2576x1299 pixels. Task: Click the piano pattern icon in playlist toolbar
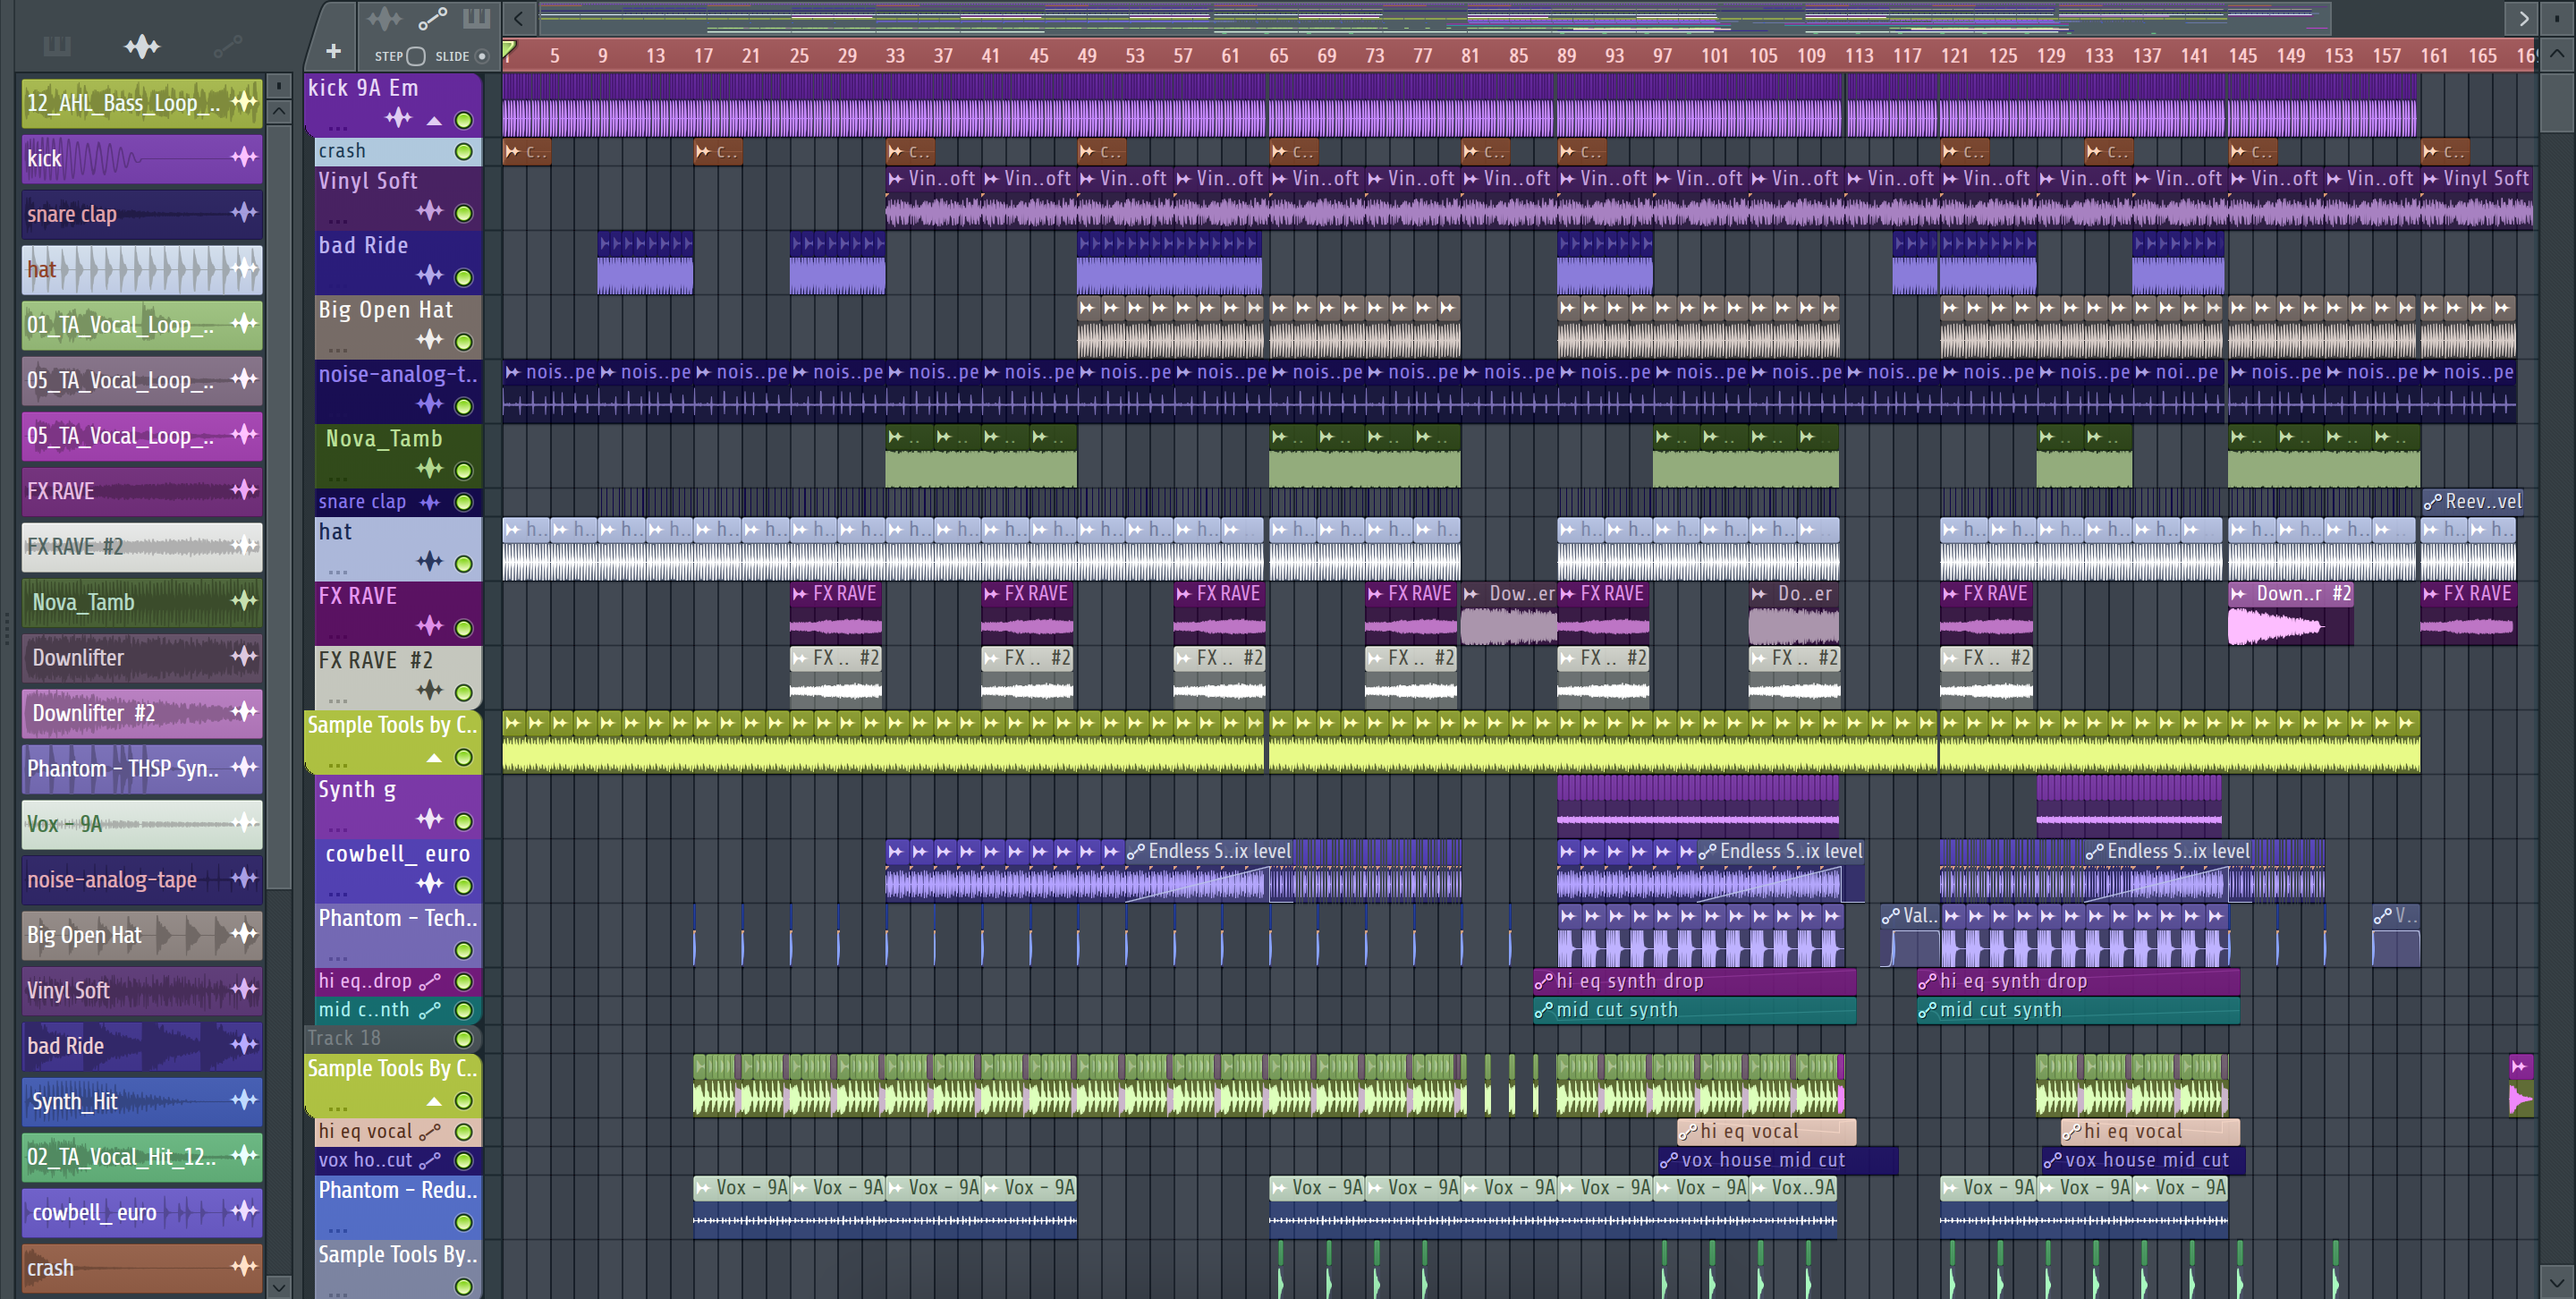(x=476, y=18)
